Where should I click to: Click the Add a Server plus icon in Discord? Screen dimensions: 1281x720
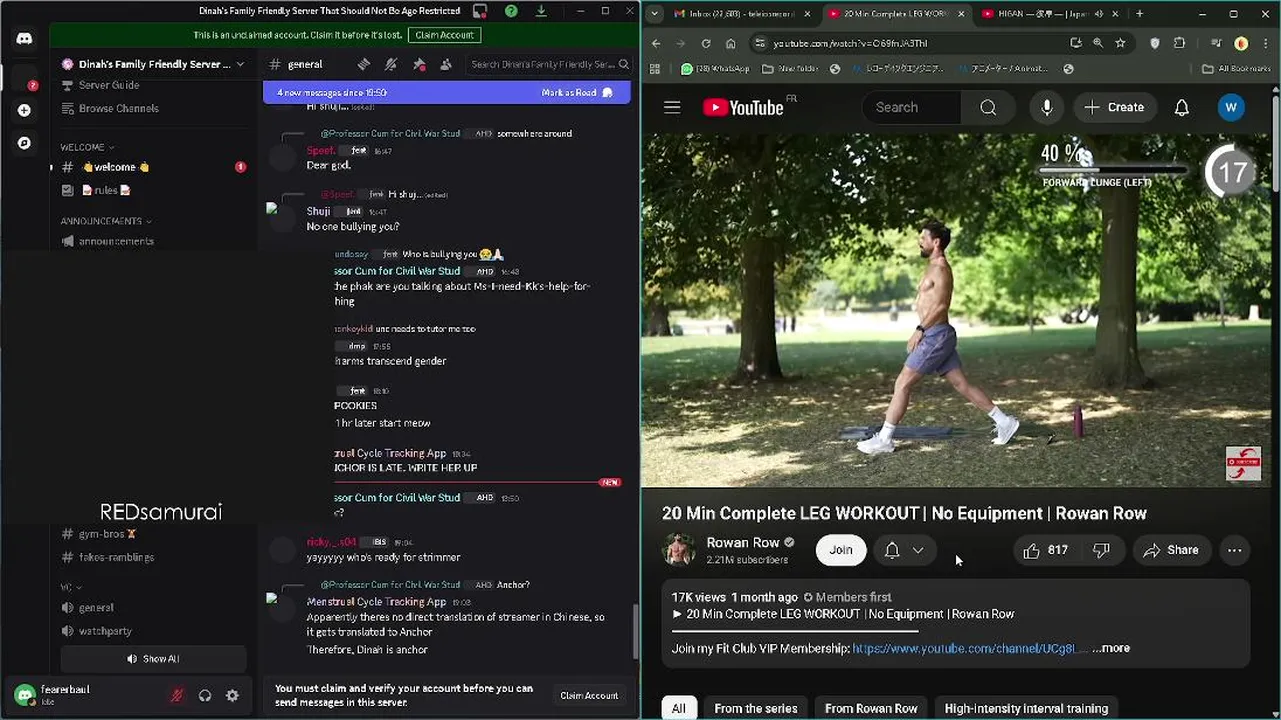[24, 110]
